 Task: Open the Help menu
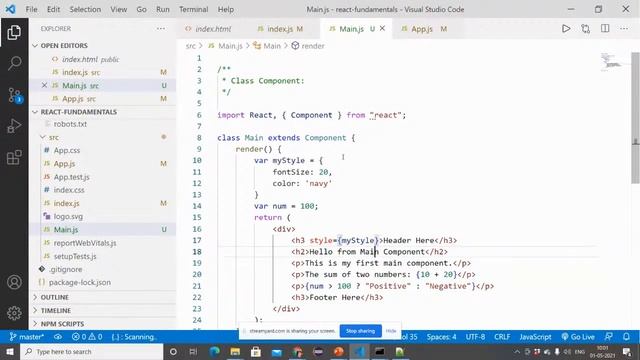pyautogui.click(x=225, y=9)
